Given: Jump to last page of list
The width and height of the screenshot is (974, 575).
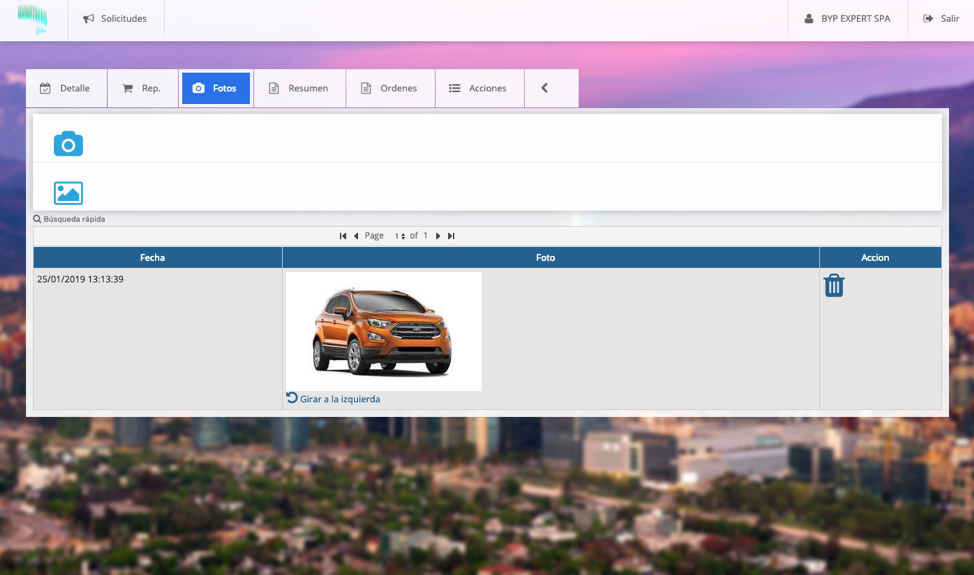Looking at the screenshot, I should (451, 236).
